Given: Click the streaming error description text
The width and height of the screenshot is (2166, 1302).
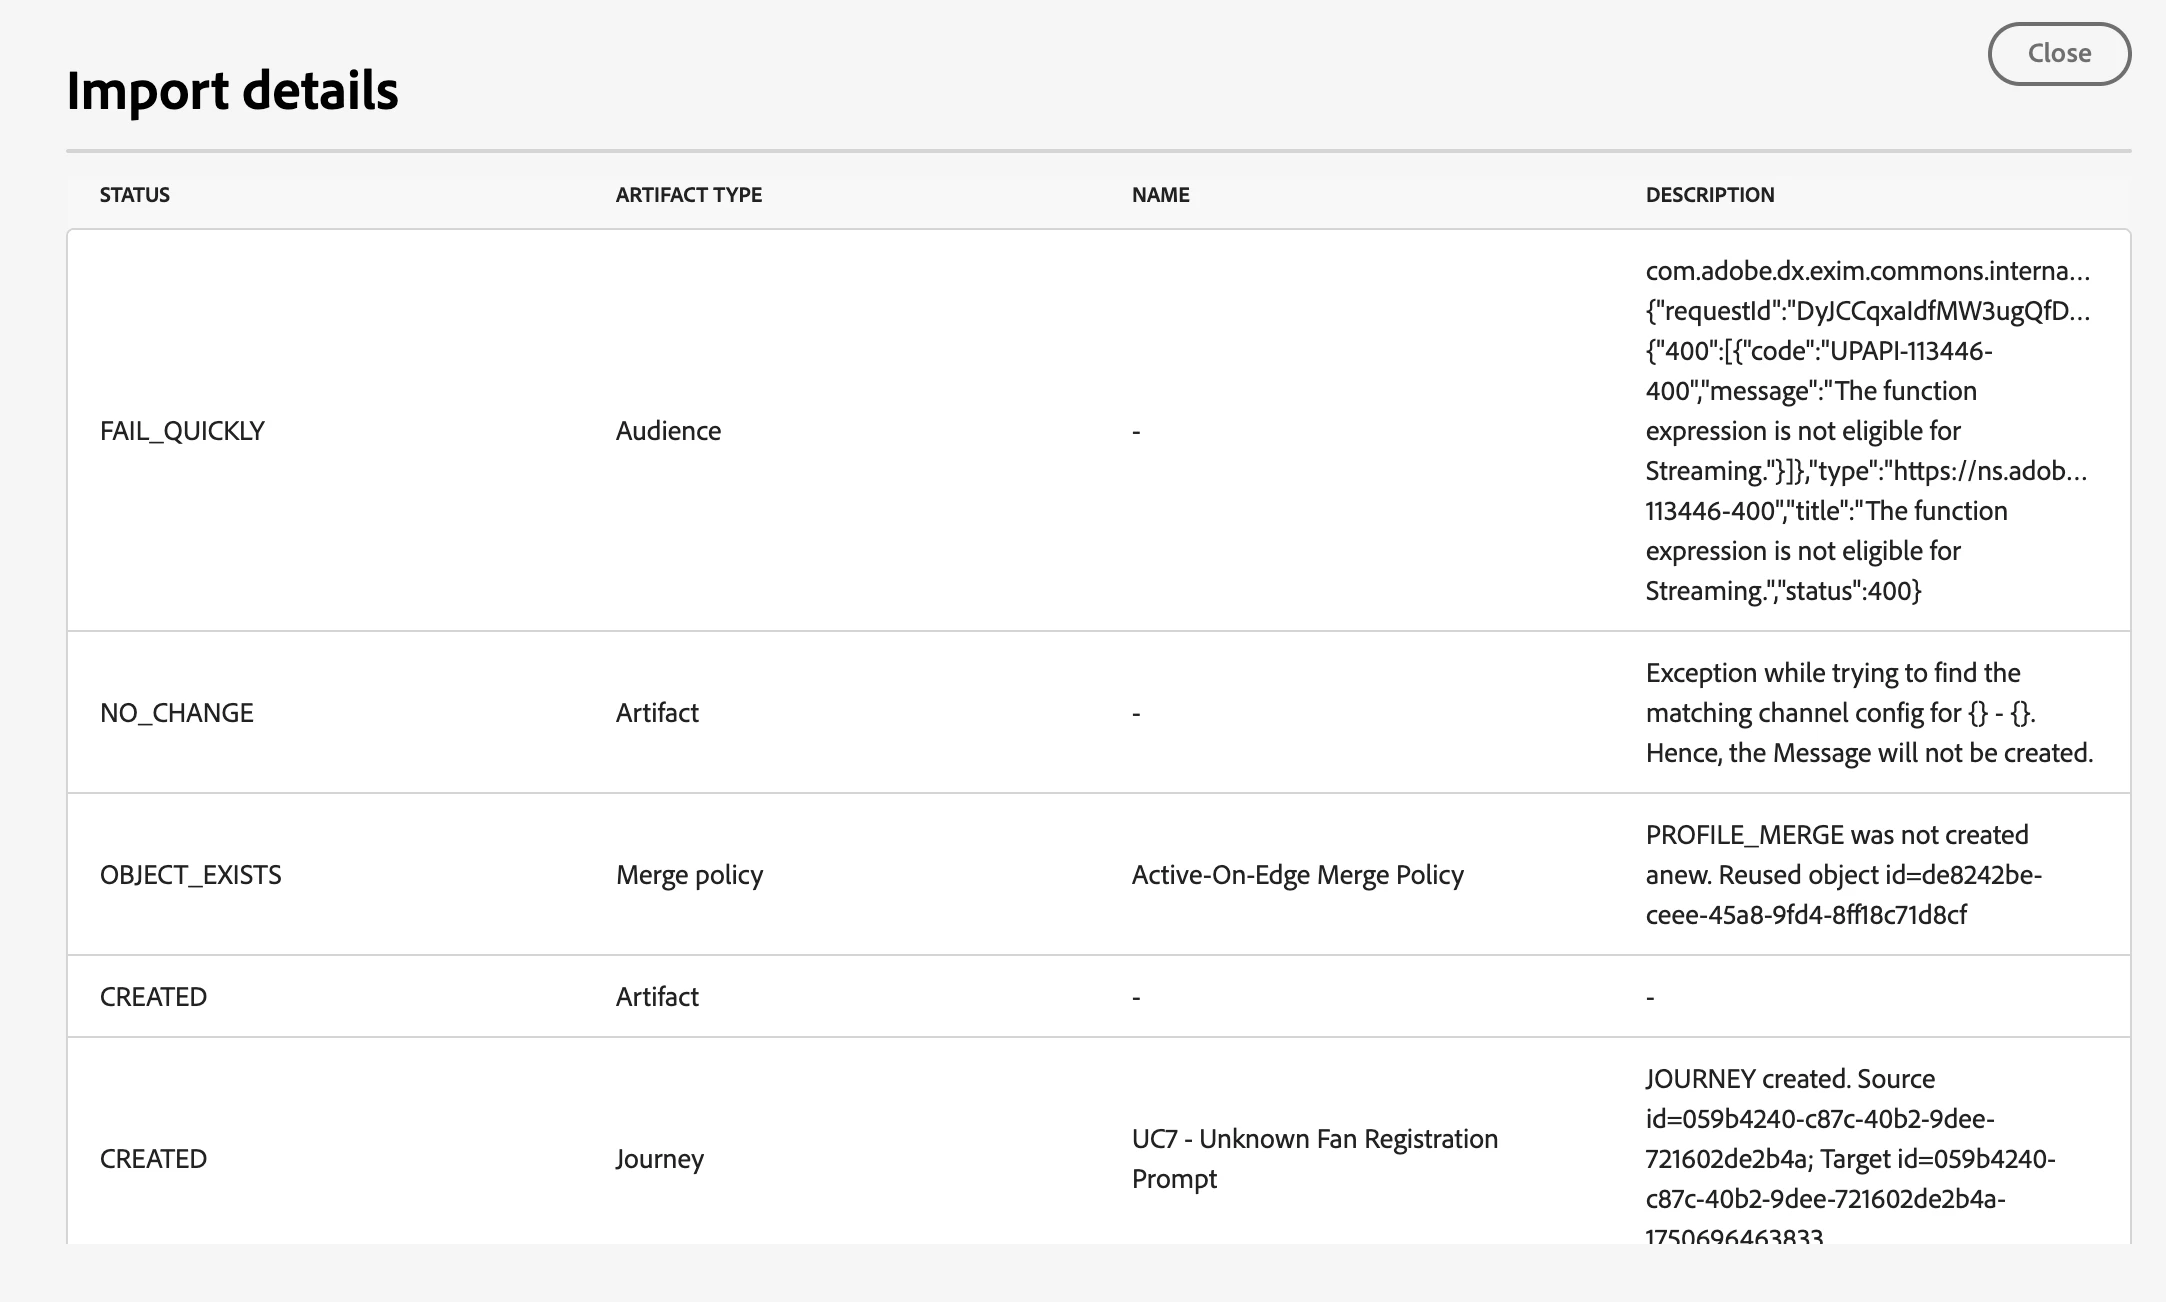Looking at the screenshot, I should pyautogui.click(x=1866, y=431).
